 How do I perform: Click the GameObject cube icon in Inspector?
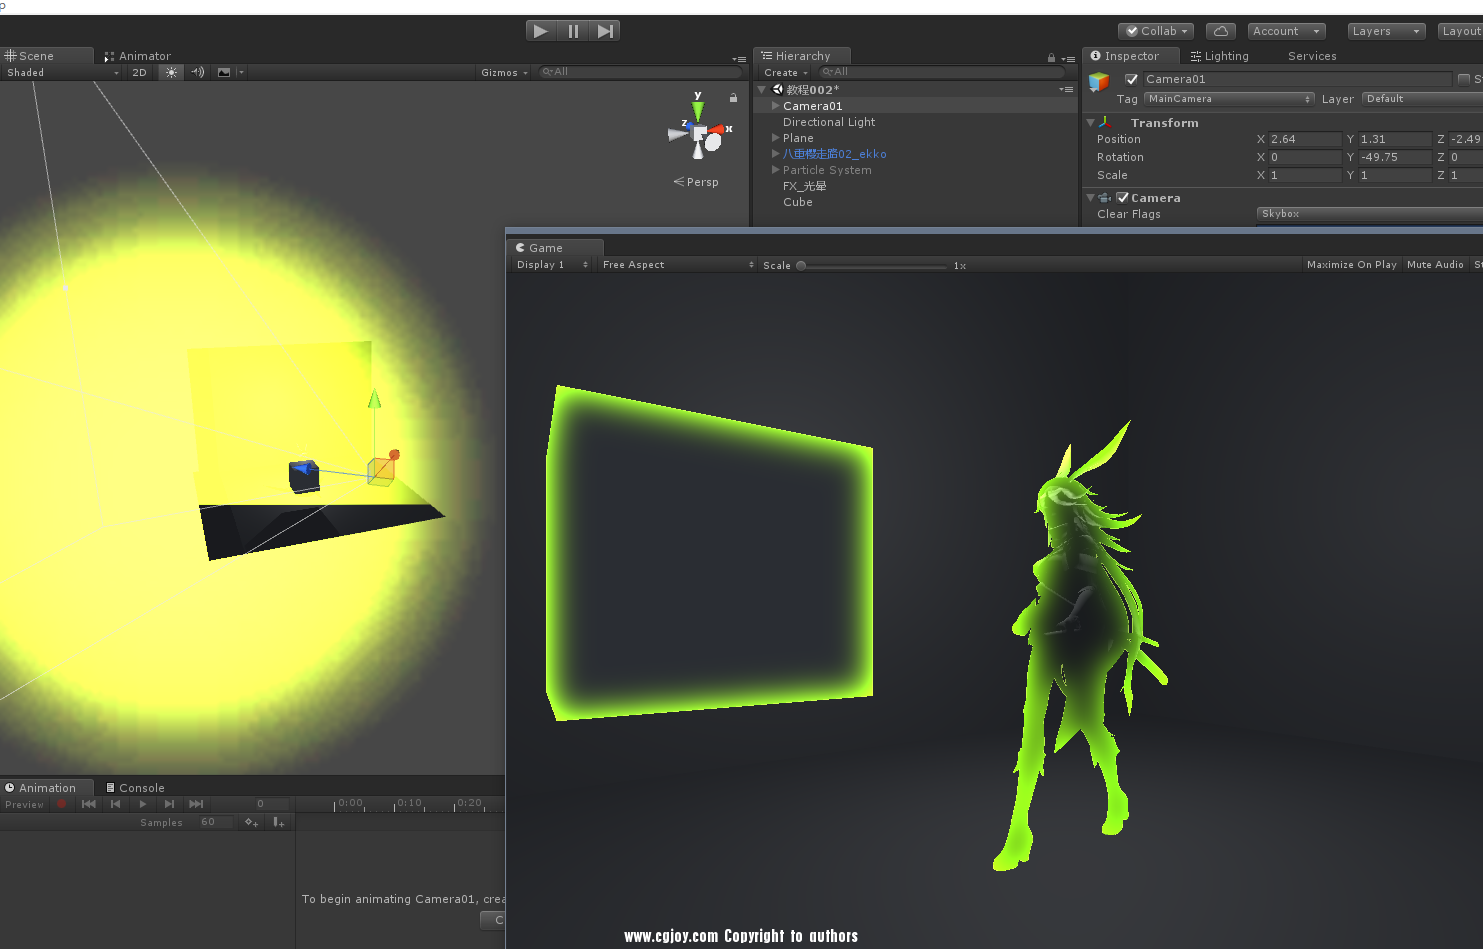[x=1099, y=82]
